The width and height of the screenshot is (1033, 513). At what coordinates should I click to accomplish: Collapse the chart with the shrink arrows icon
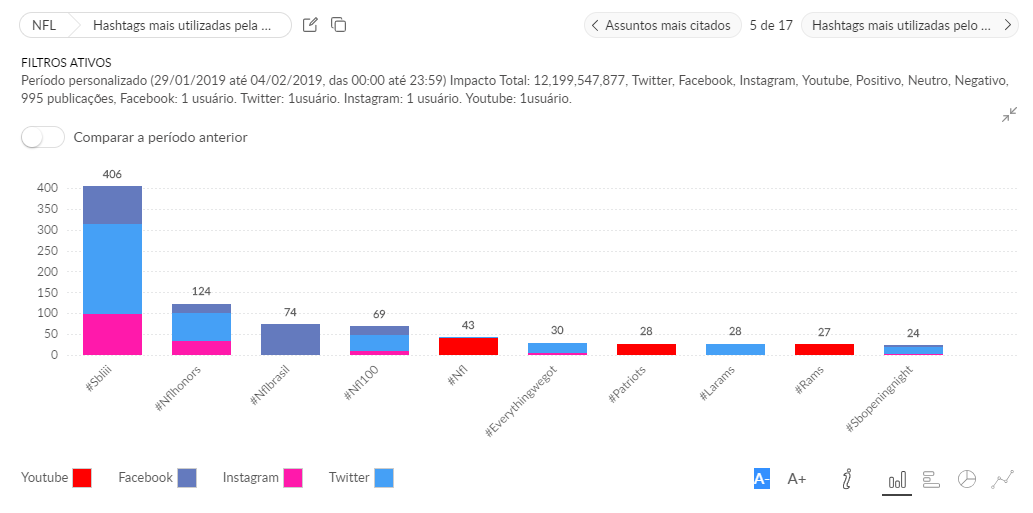pyautogui.click(x=1009, y=115)
